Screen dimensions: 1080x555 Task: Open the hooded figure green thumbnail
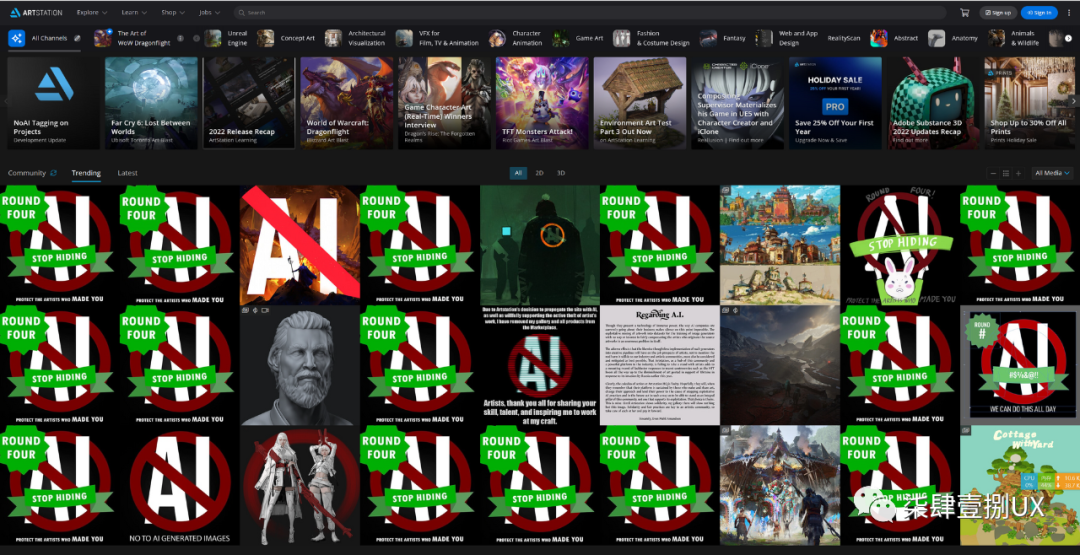click(540, 246)
